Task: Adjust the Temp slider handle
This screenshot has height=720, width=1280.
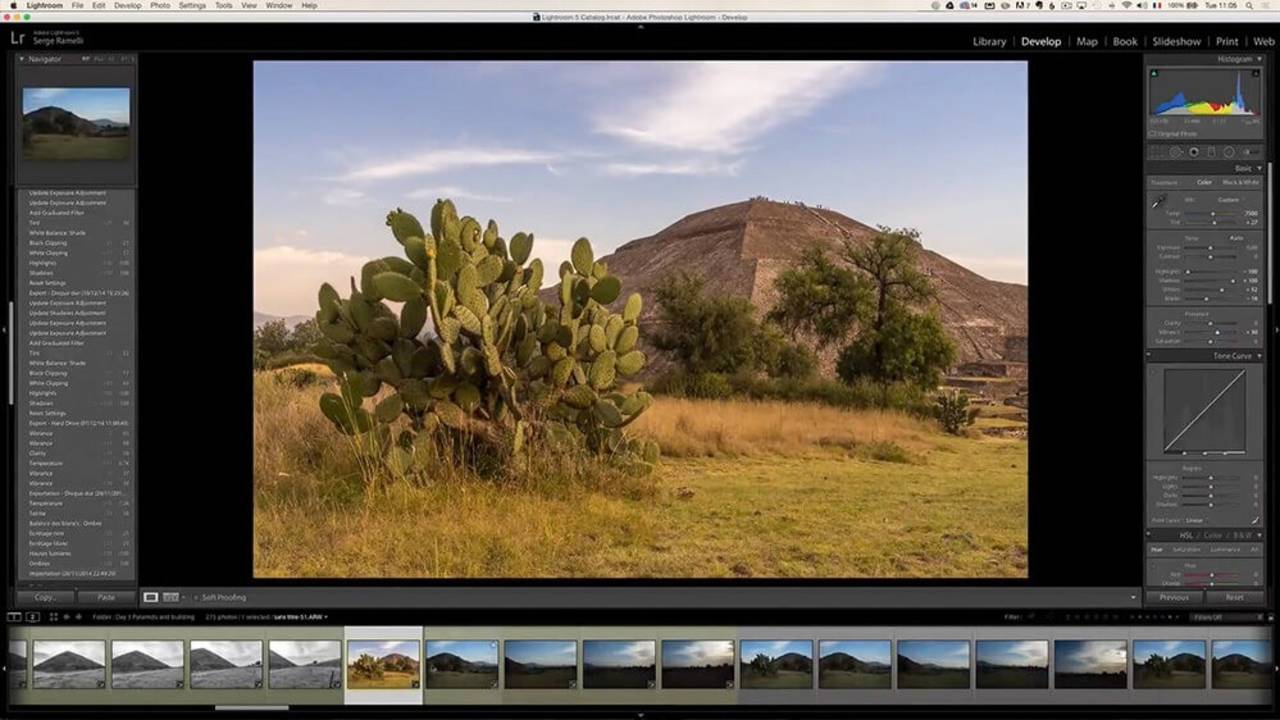Action: point(1213,213)
